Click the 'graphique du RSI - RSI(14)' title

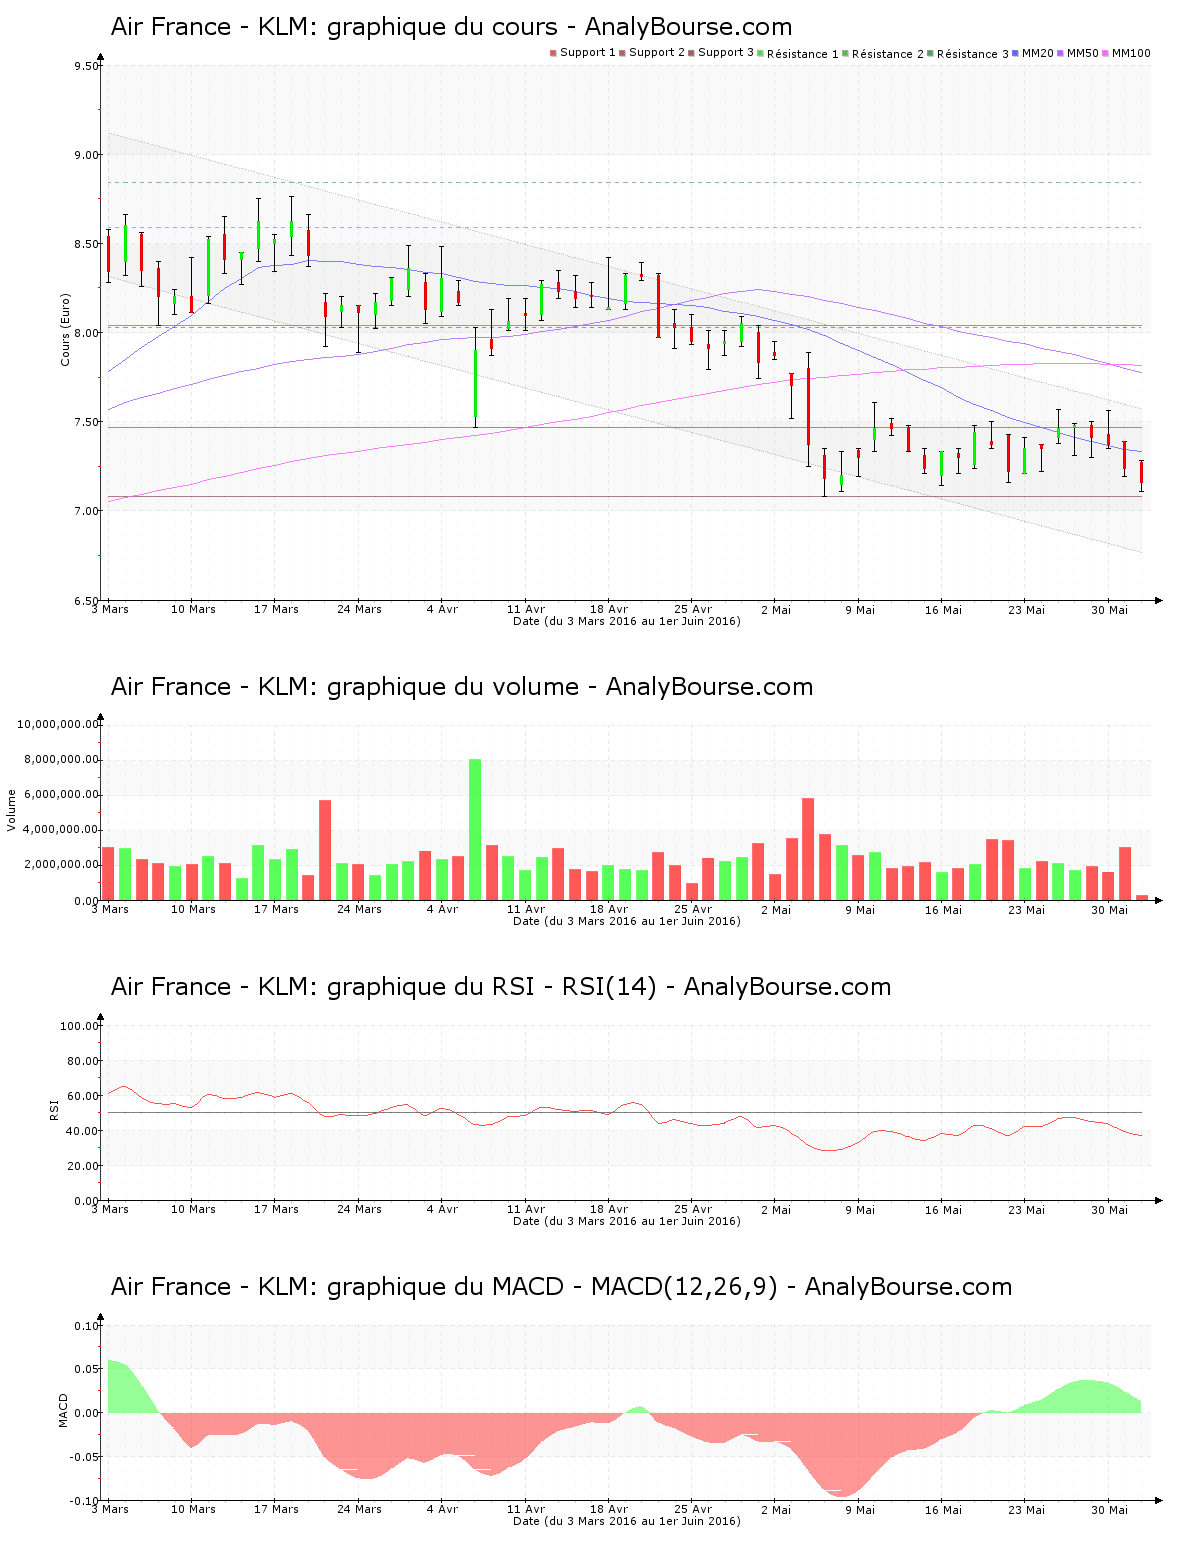[501, 987]
